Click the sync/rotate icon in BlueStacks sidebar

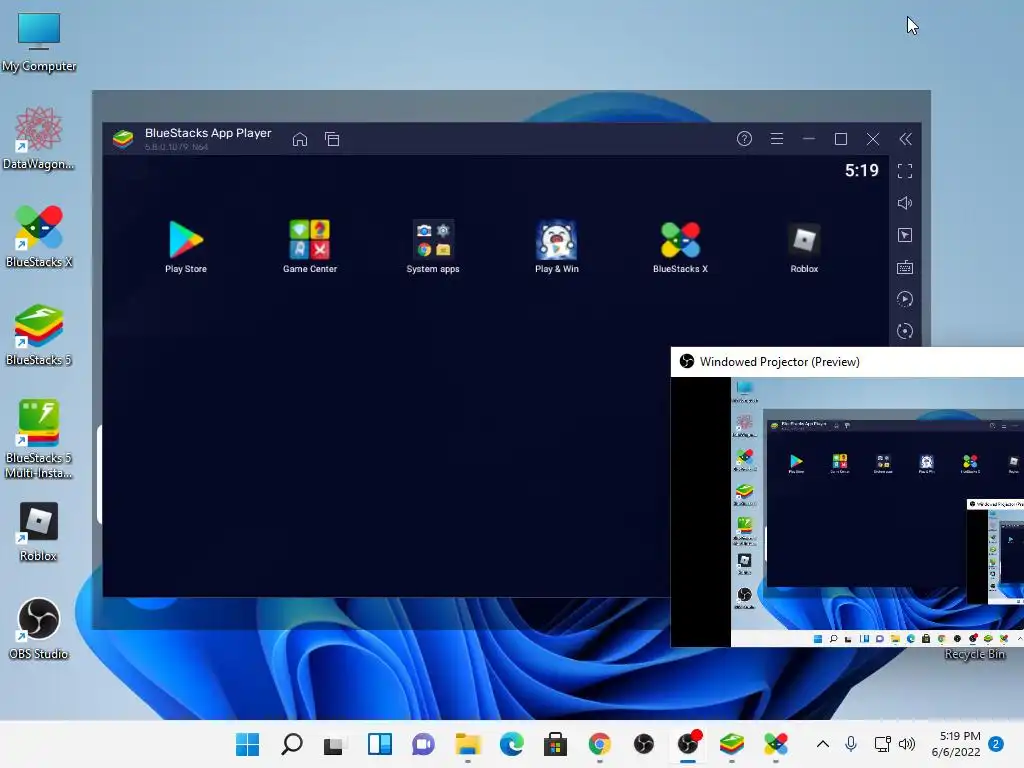pyautogui.click(x=905, y=331)
